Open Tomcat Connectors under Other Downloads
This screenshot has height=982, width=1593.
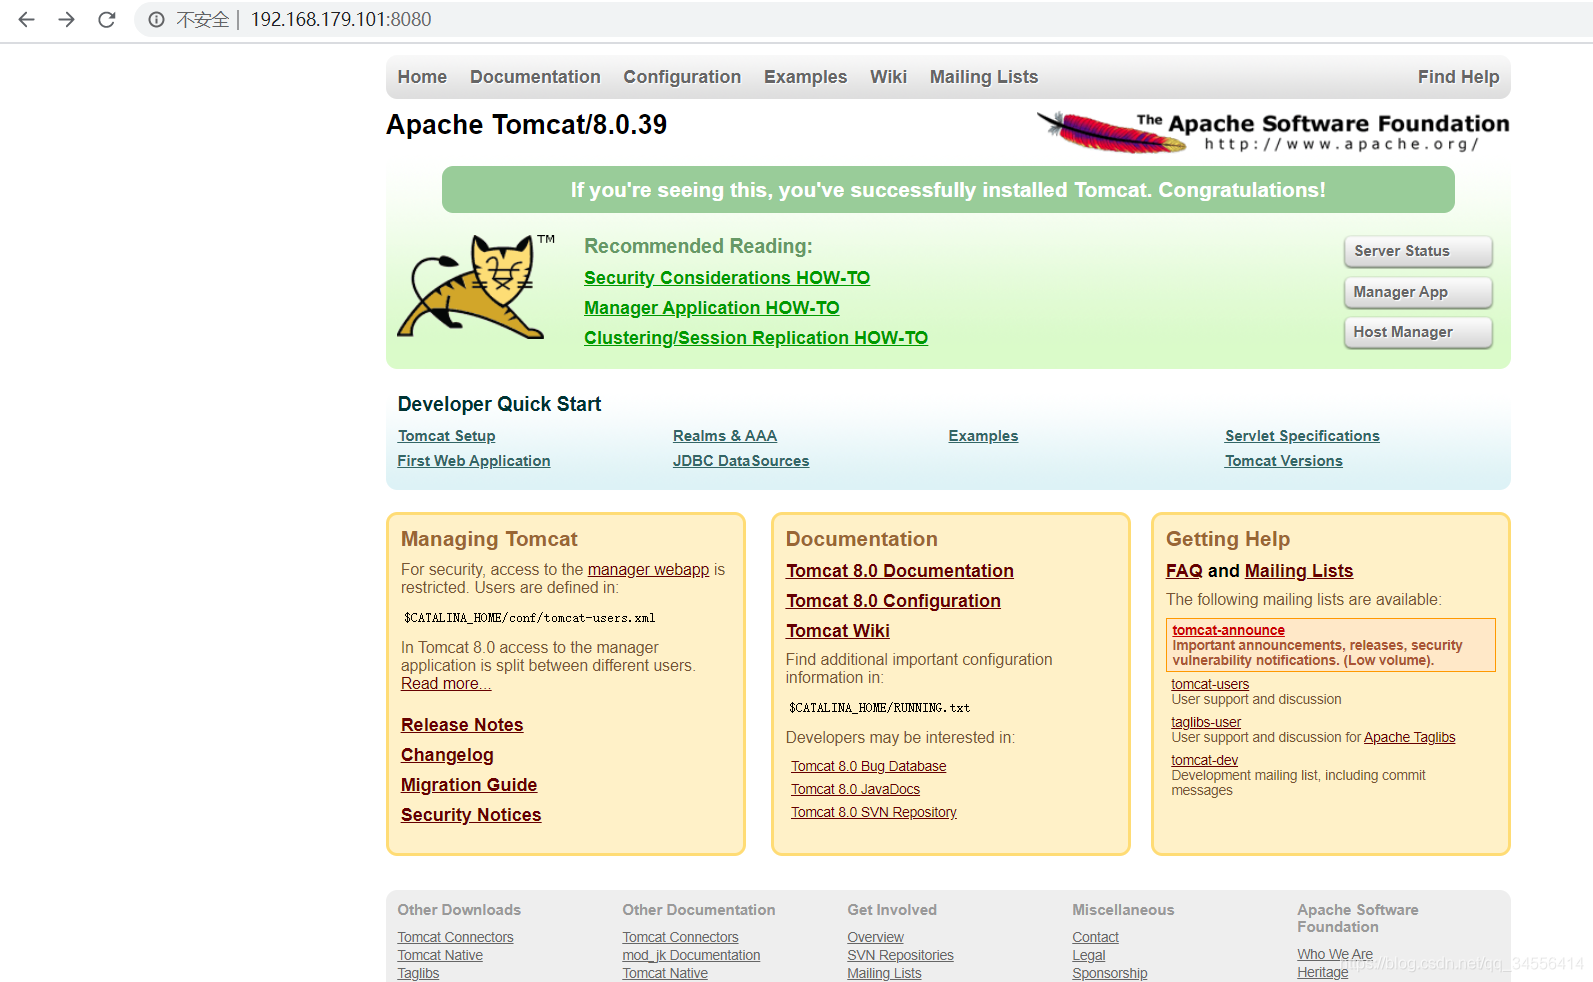pyautogui.click(x=455, y=937)
